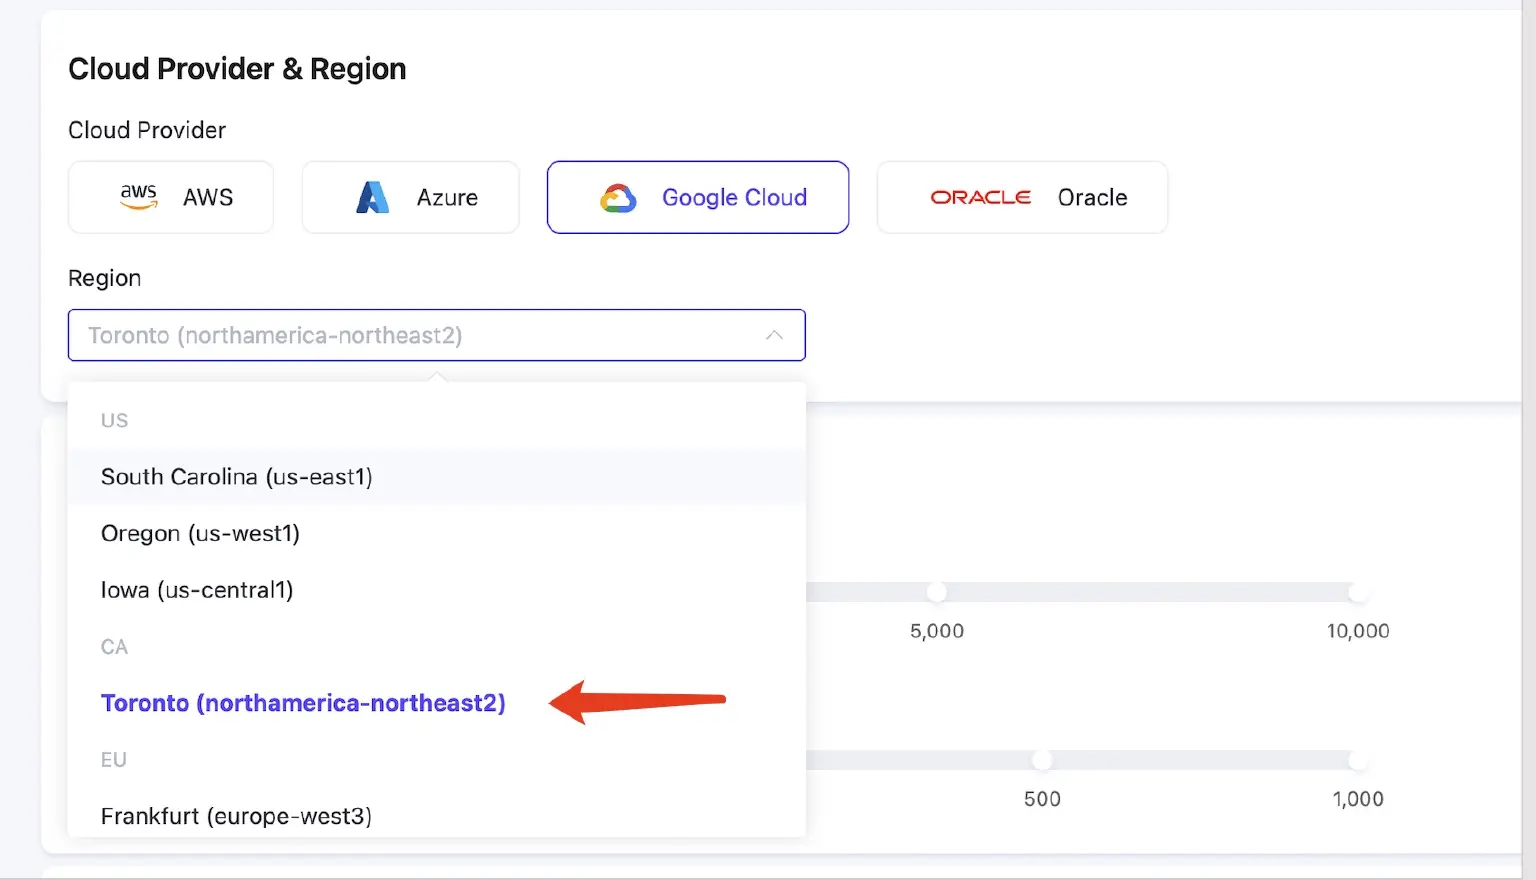The width and height of the screenshot is (1536, 880).
Task: Click the Google Cloud logo icon
Action: pyautogui.click(x=618, y=198)
